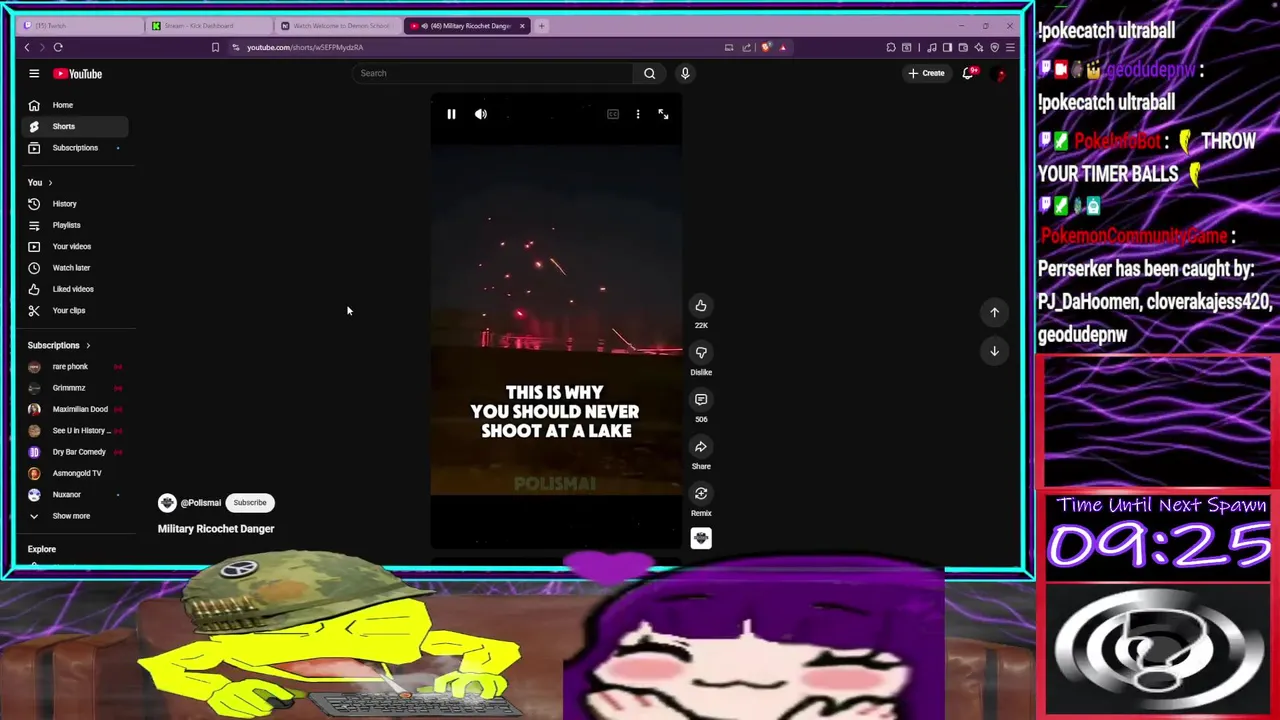Screen dimensions: 1280x720
Task: Open See U in History channel
Action: pos(75,431)
